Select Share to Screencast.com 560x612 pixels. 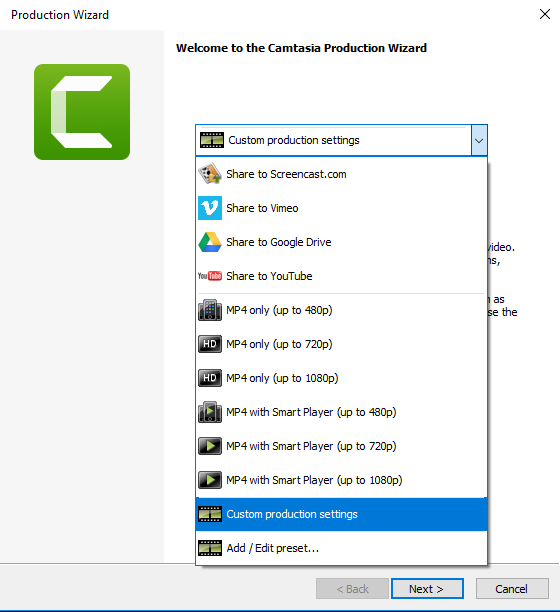coord(341,174)
